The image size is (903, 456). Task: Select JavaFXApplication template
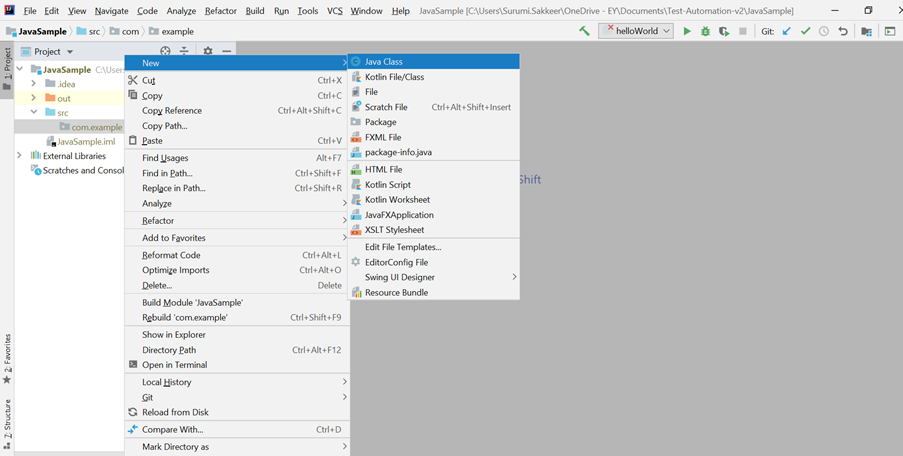pos(434,214)
